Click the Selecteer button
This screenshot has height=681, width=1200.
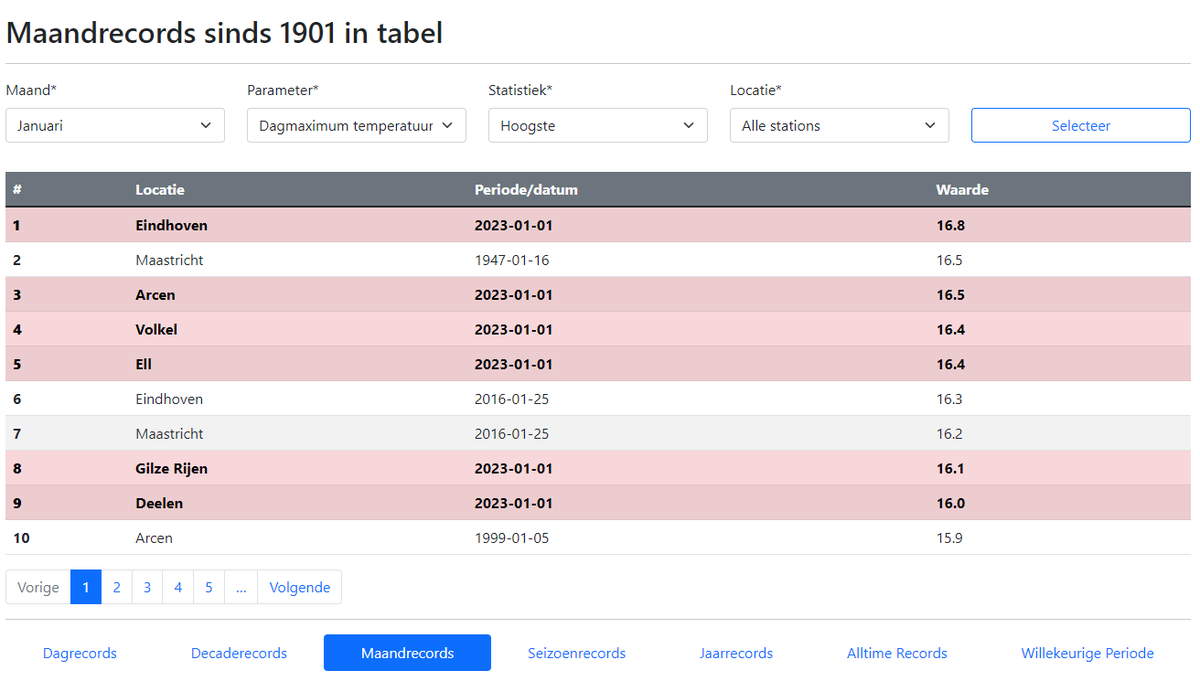pos(1080,125)
